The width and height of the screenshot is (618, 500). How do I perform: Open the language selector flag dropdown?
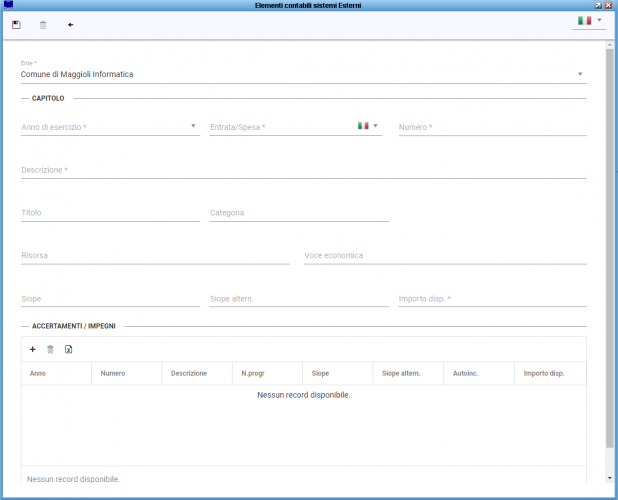point(589,20)
